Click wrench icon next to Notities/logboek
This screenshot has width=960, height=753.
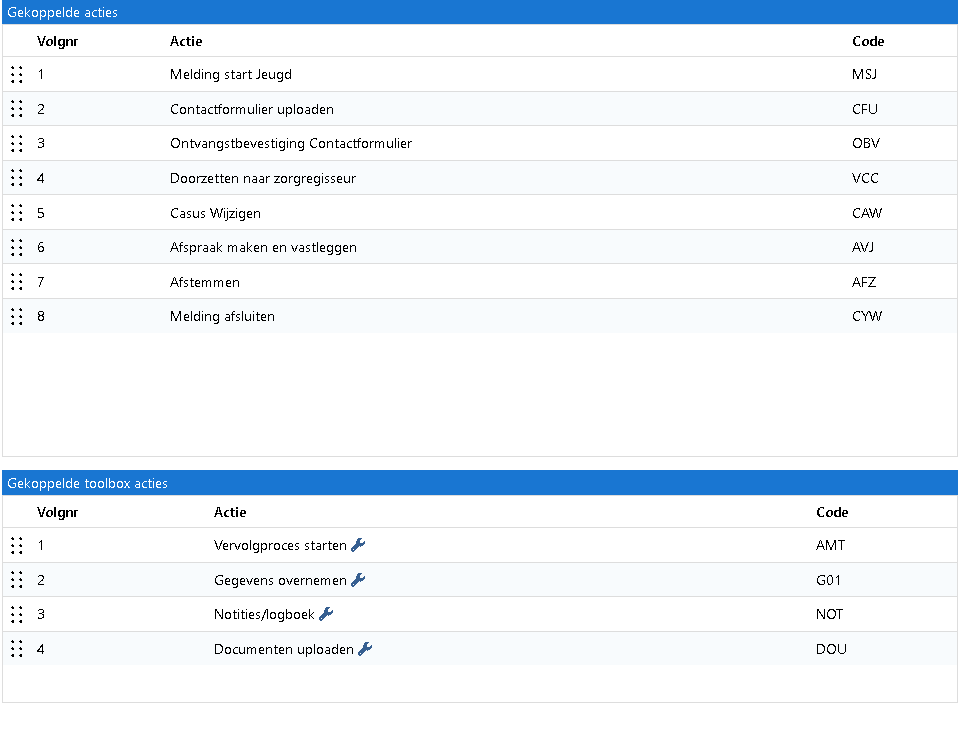coord(326,614)
